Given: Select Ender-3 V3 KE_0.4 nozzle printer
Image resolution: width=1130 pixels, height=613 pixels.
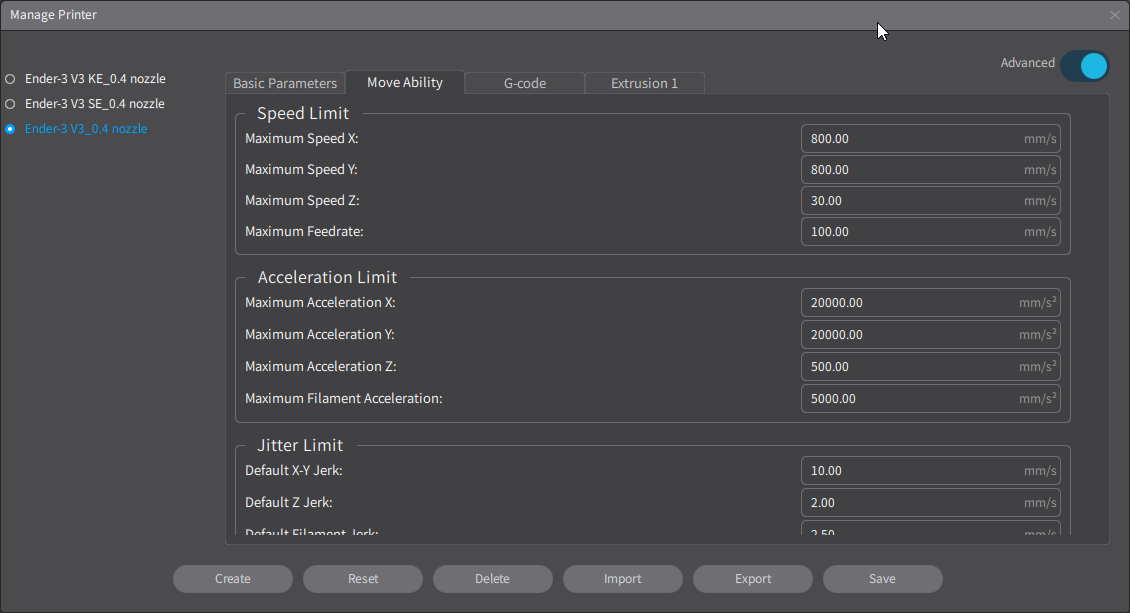Looking at the screenshot, I should [x=10, y=78].
